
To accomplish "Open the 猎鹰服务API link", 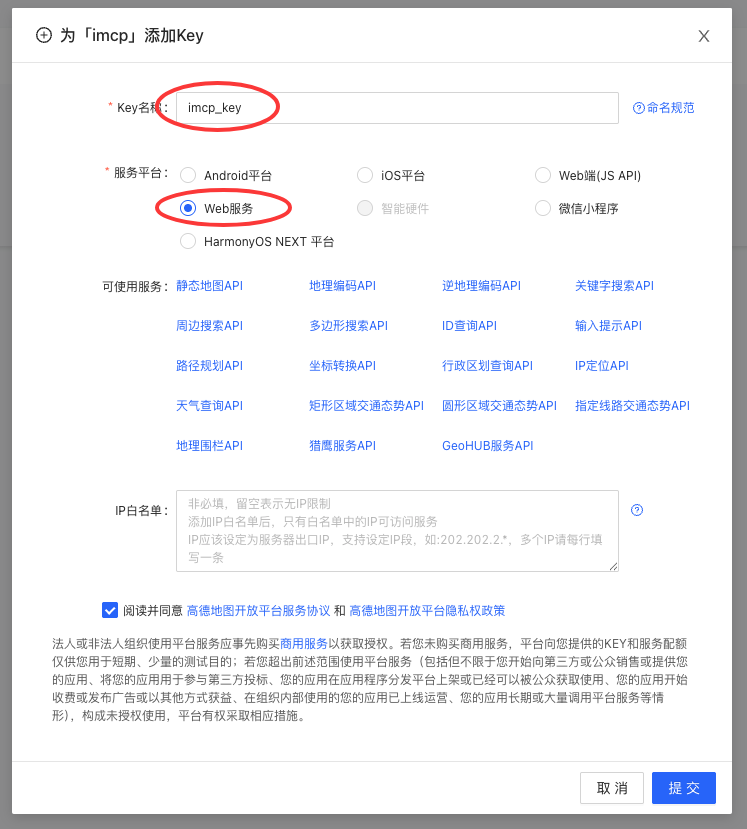I will 343,446.
